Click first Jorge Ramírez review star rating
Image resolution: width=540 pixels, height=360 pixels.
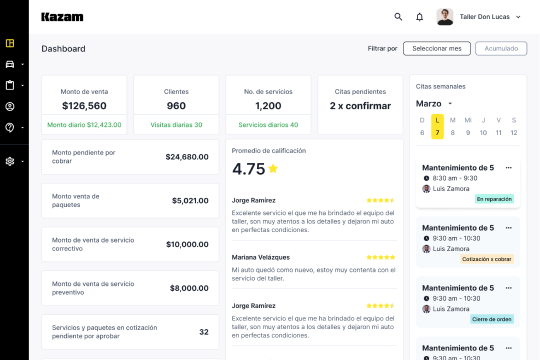381,200
